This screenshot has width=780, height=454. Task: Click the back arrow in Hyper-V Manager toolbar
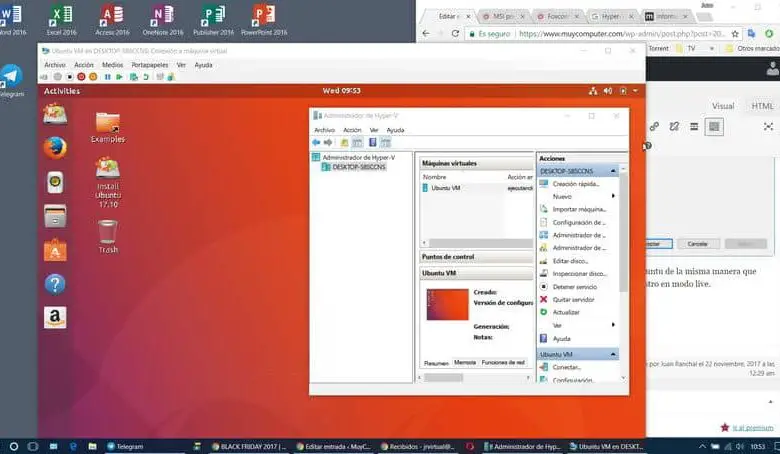pos(316,143)
